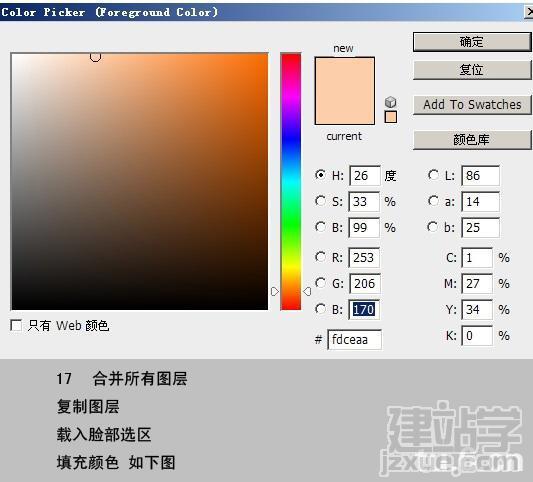Click the G green value field

(x=364, y=283)
